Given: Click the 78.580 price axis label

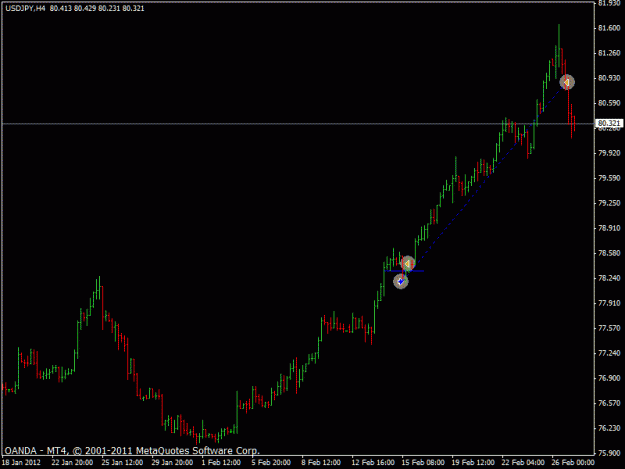Looking at the screenshot, I should [x=609, y=253].
